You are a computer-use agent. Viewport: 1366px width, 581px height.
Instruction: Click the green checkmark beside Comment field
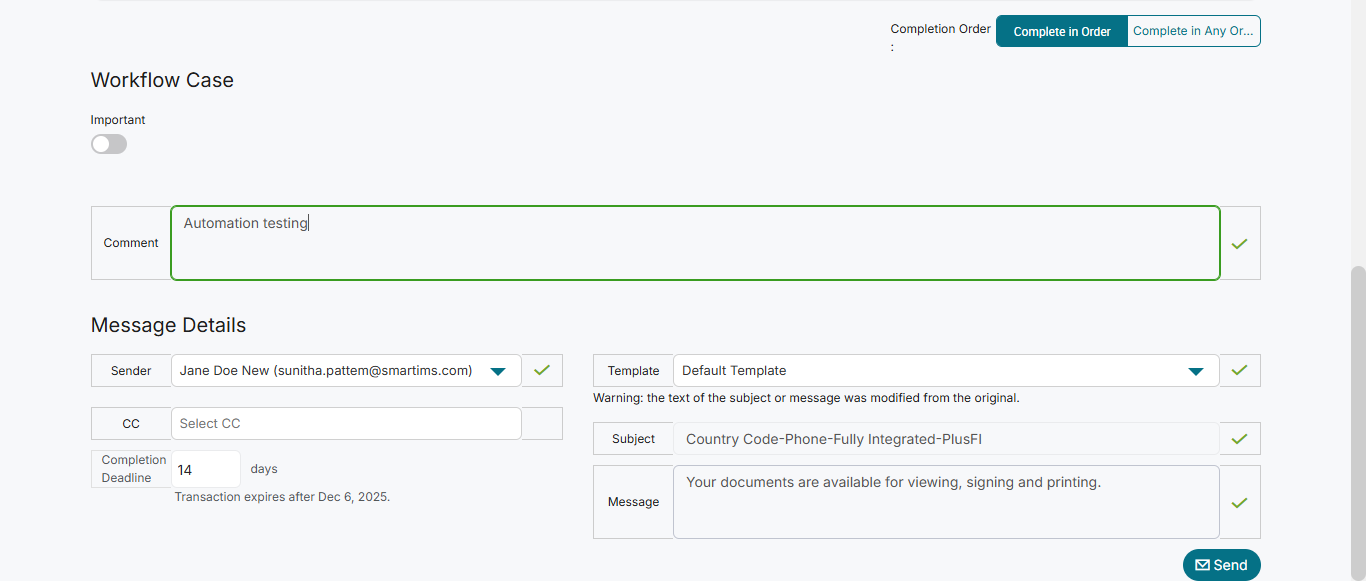[x=1240, y=243]
